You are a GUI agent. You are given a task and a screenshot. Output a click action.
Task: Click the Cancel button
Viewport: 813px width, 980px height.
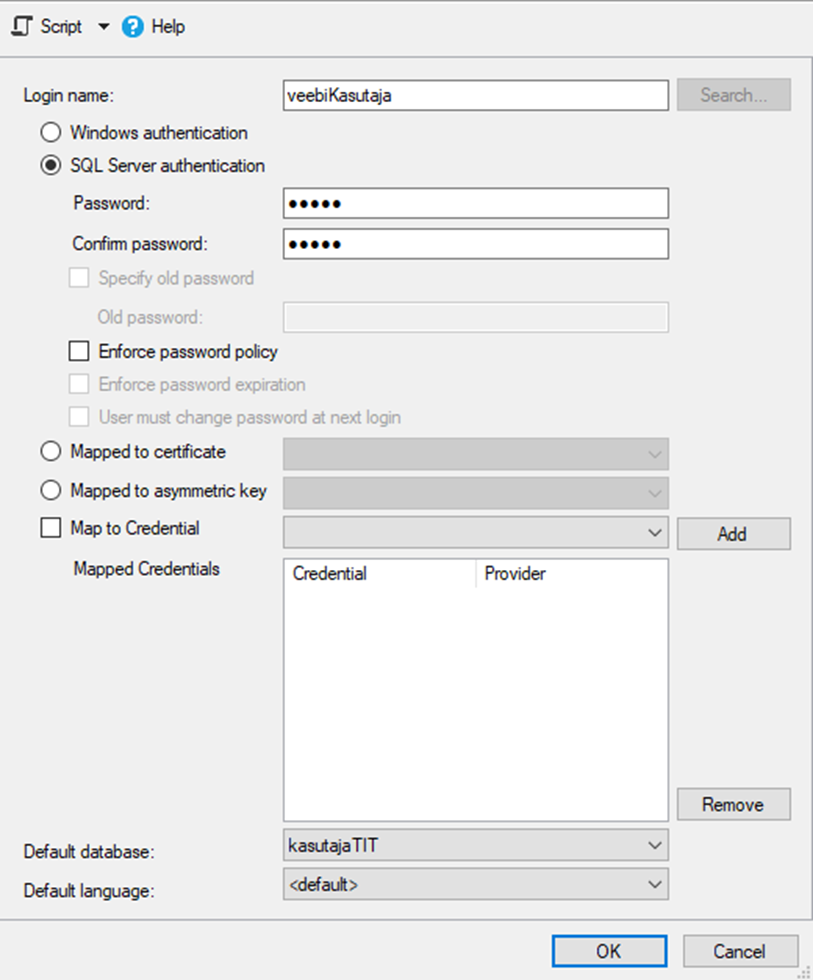(x=740, y=951)
